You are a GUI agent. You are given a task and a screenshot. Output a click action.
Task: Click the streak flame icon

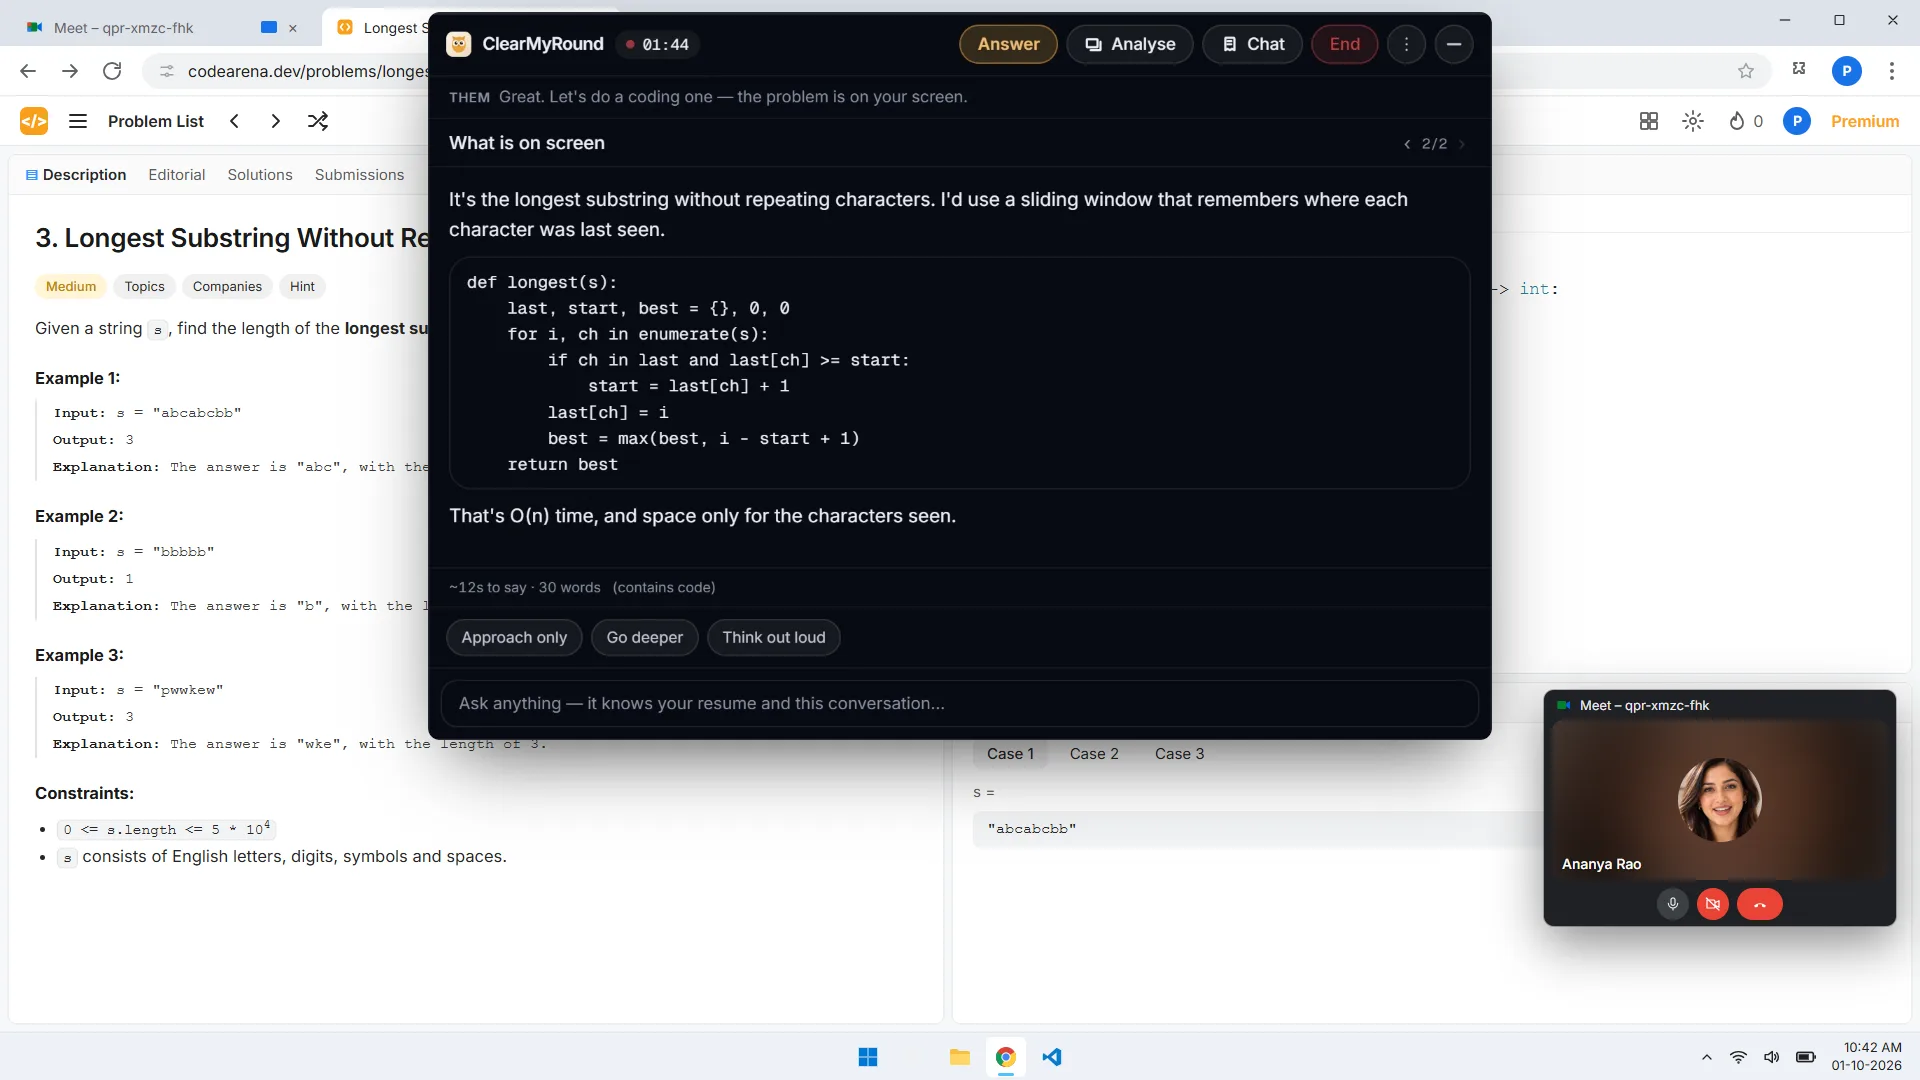(1737, 121)
